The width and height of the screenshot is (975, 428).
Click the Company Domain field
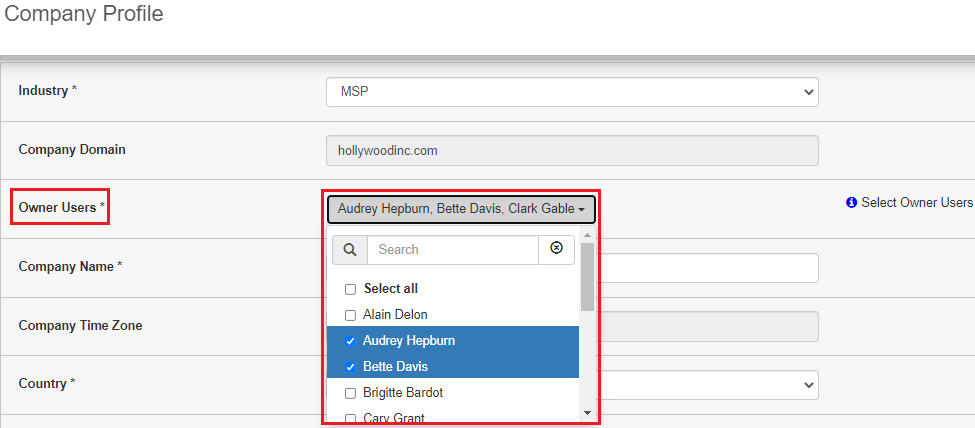click(572, 151)
